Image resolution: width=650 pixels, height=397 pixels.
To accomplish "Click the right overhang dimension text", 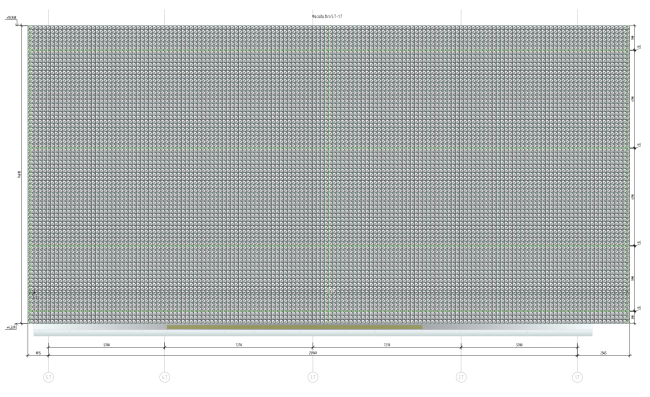I will (x=604, y=353).
